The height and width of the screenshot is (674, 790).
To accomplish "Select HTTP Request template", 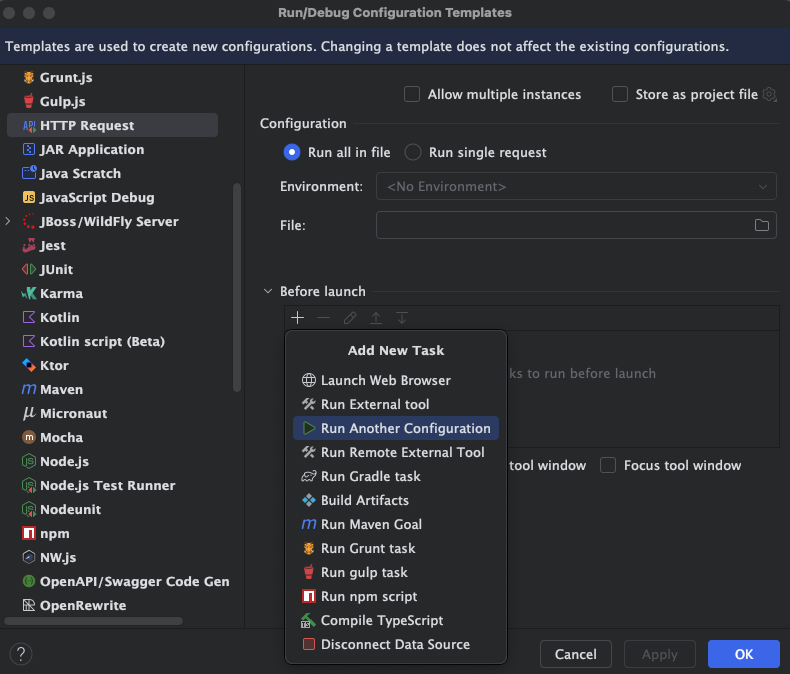I will [112, 125].
